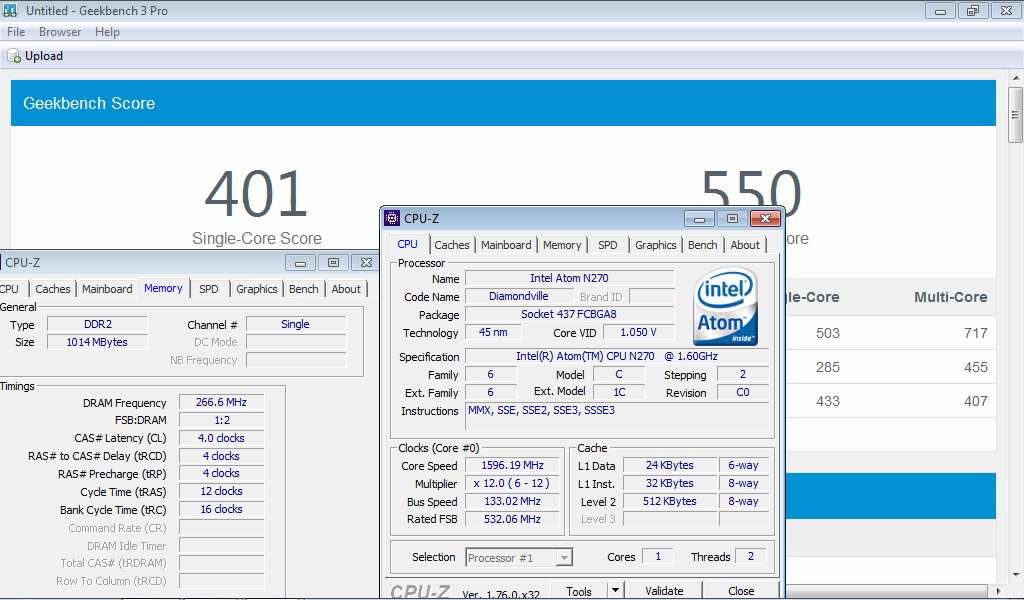Click the Geekbench horizontal scrollbar right arrow

coord(999,591)
